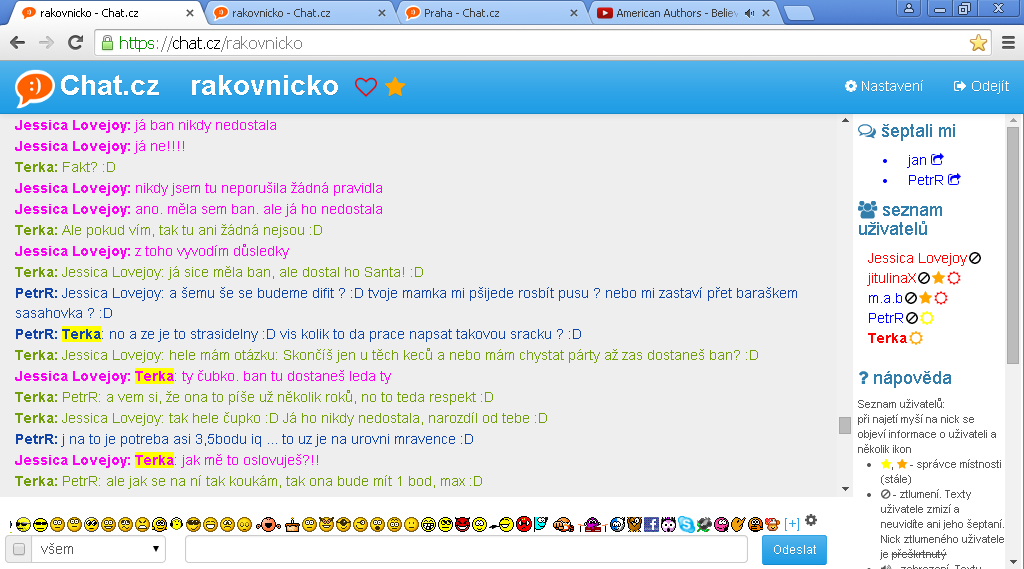
Task: Insert the red angry face smiley
Action: pos(524,524)
